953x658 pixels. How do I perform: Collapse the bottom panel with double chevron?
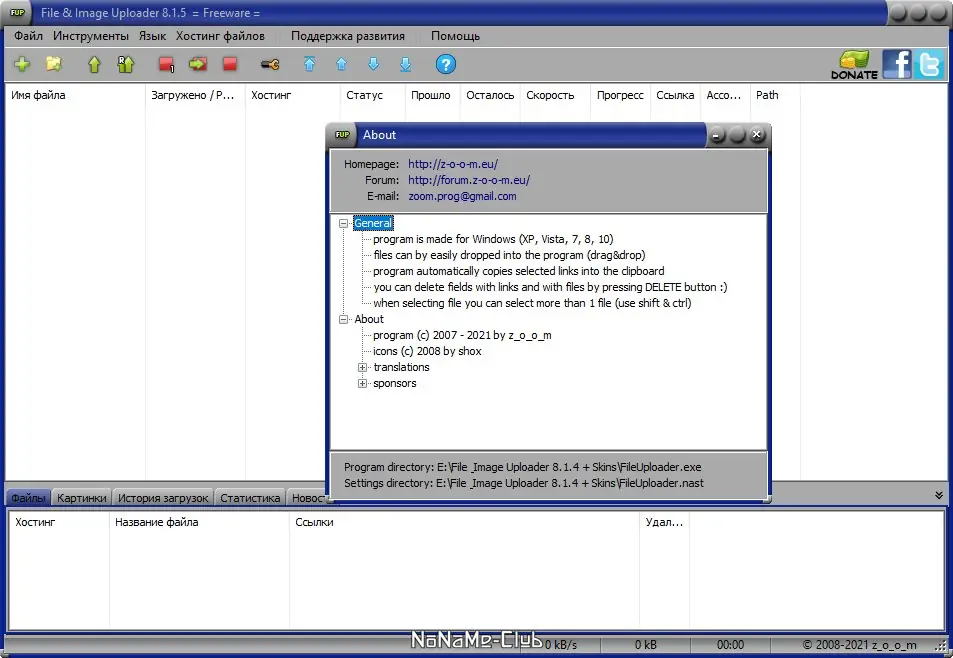pyautogui.click(x=939, y=496)
